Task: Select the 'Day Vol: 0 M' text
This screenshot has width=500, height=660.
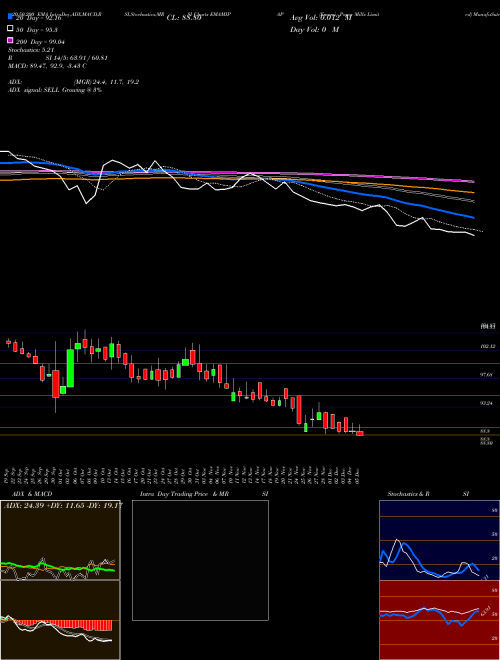Action: tap(314, 30)
